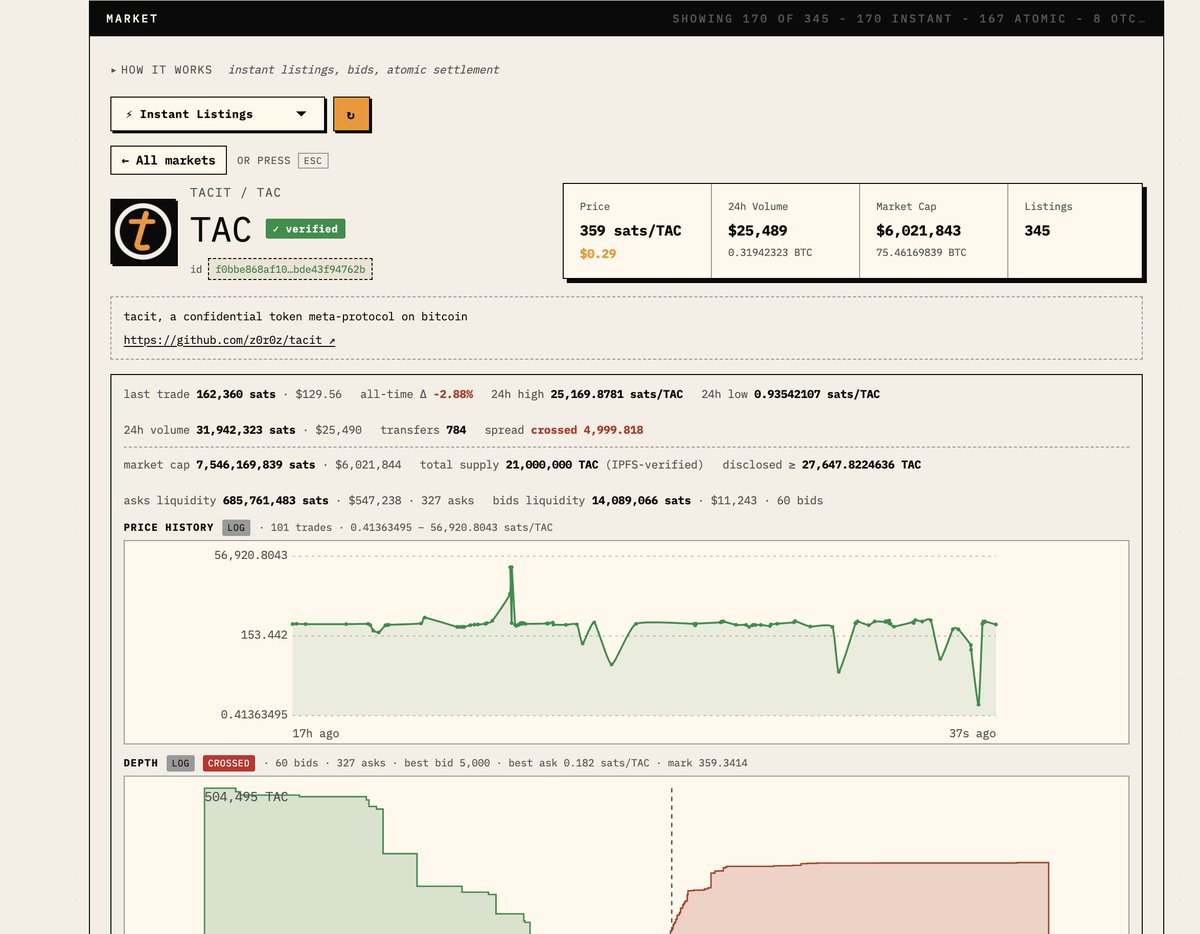Screen dimensions: 1200x934
Task: Click the 504,495 TAC depth label
Action: 246,796
